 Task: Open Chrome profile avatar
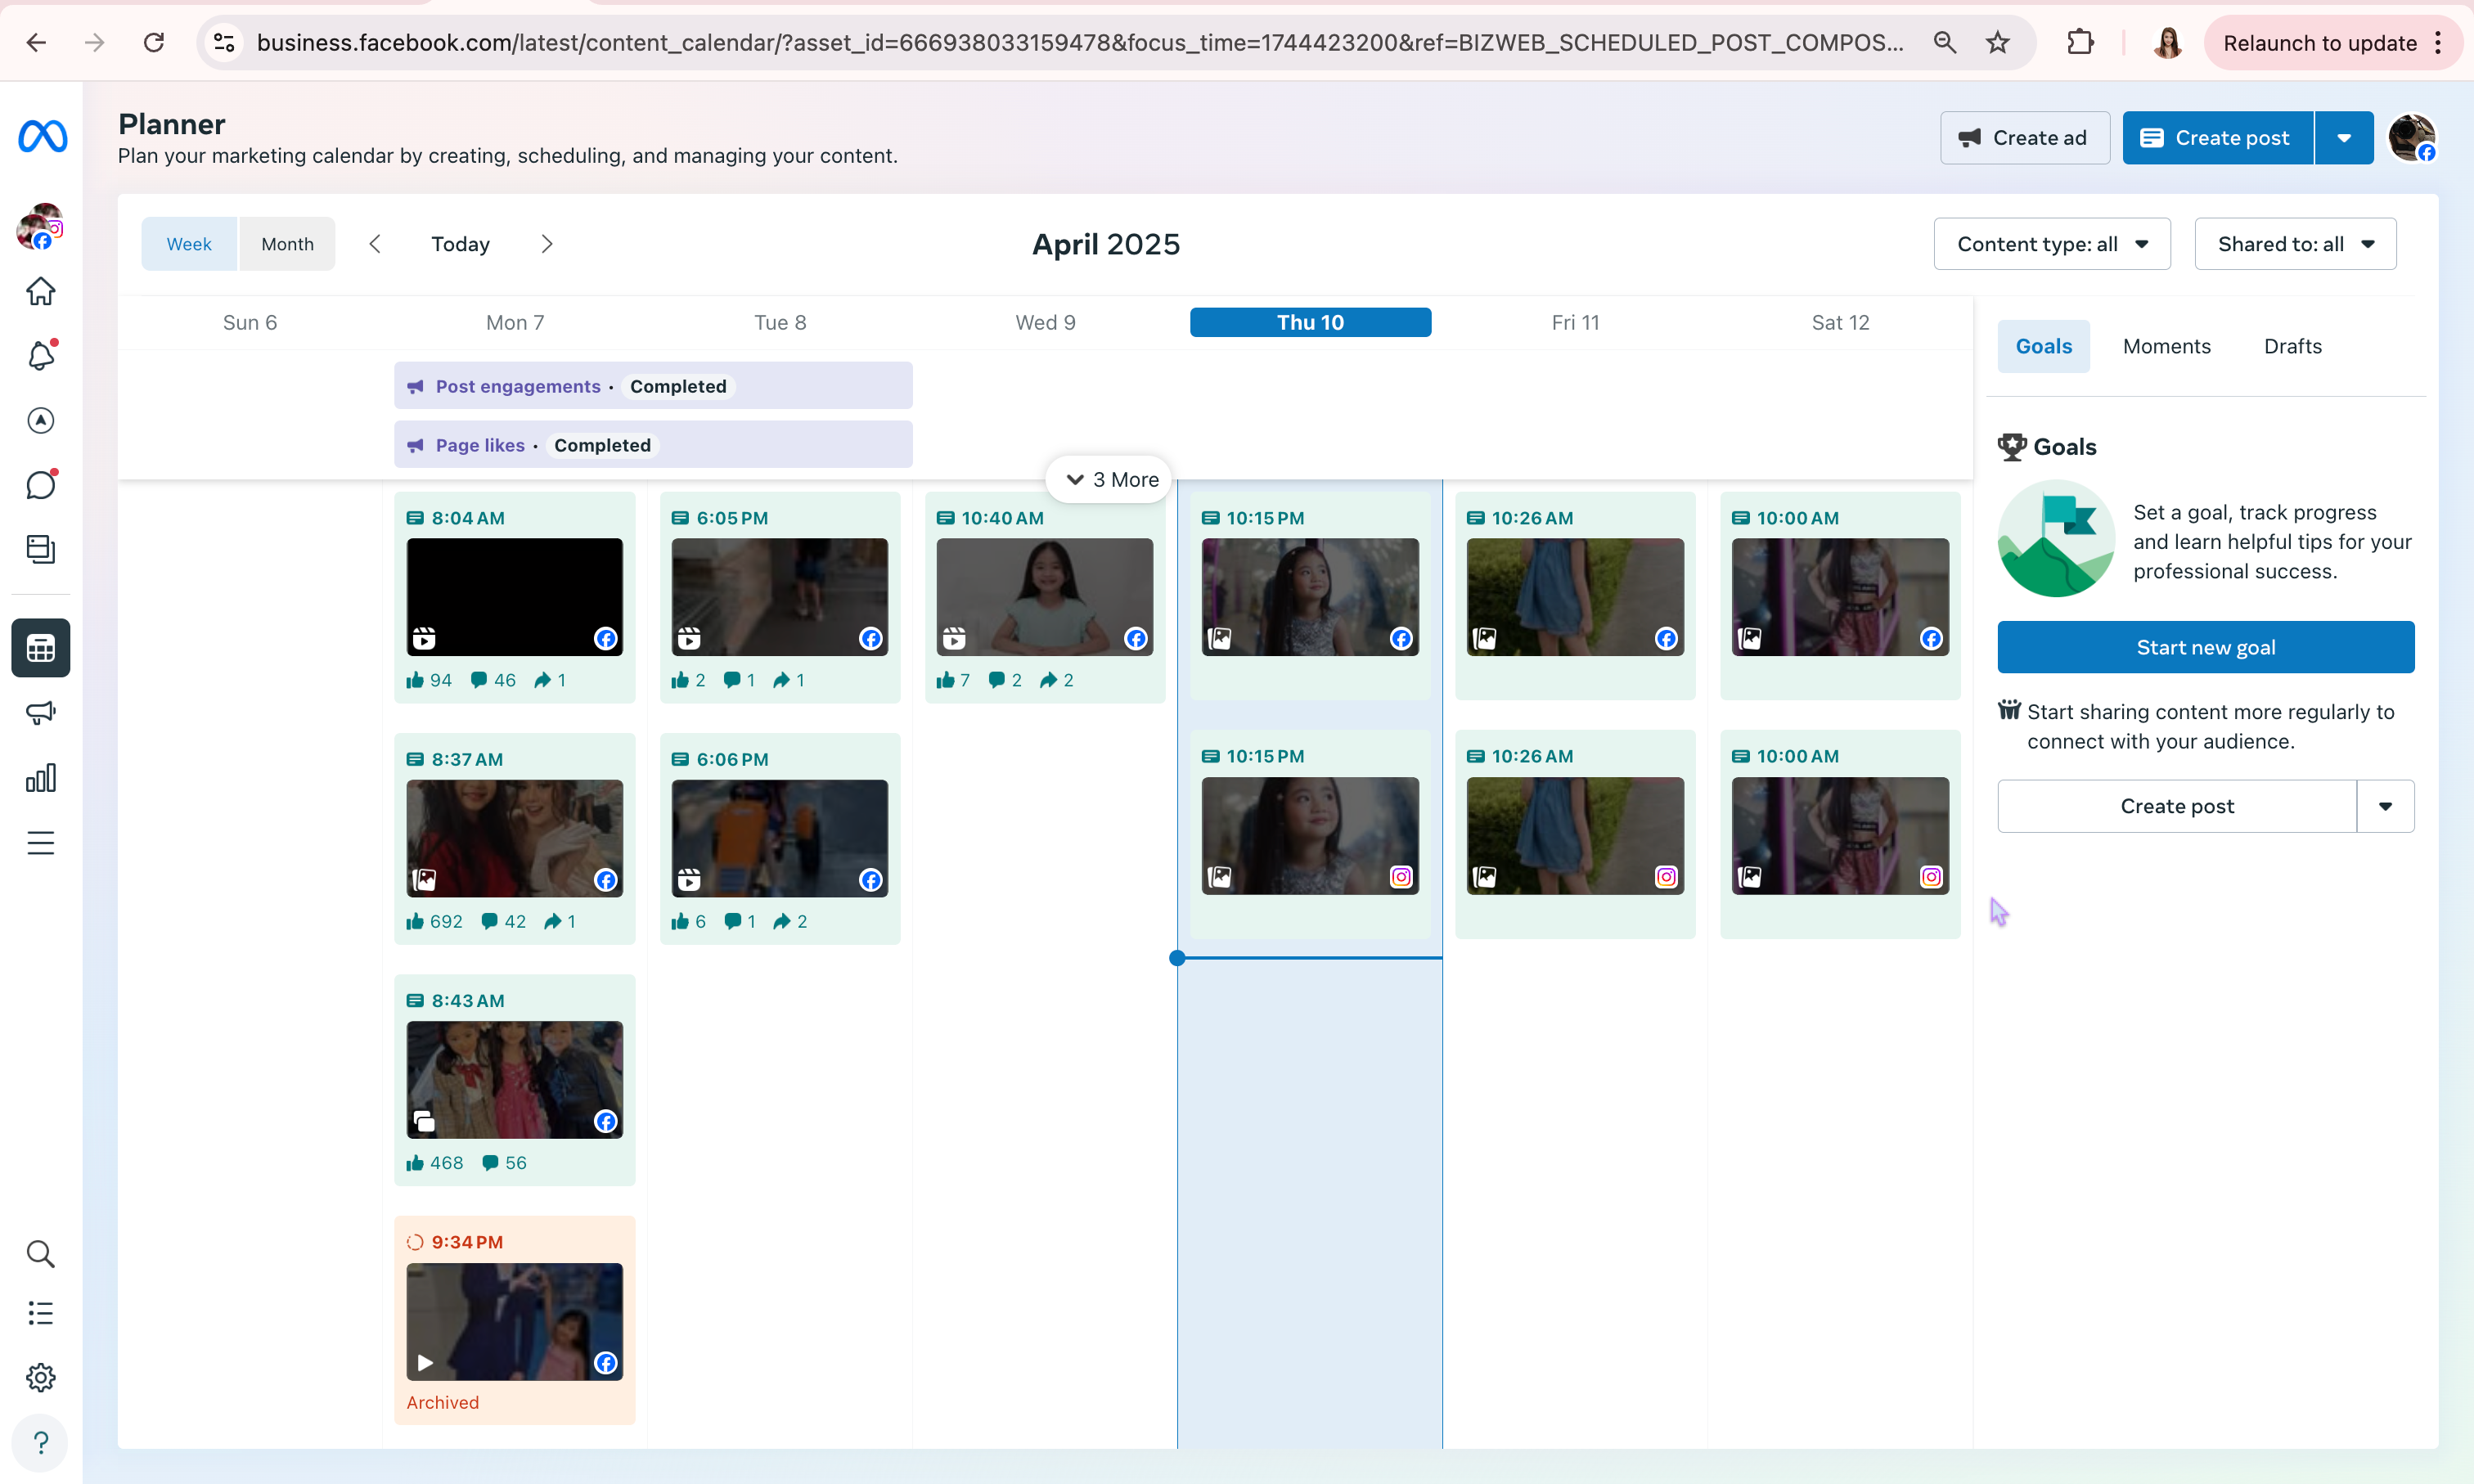[x=2167, y=42]
